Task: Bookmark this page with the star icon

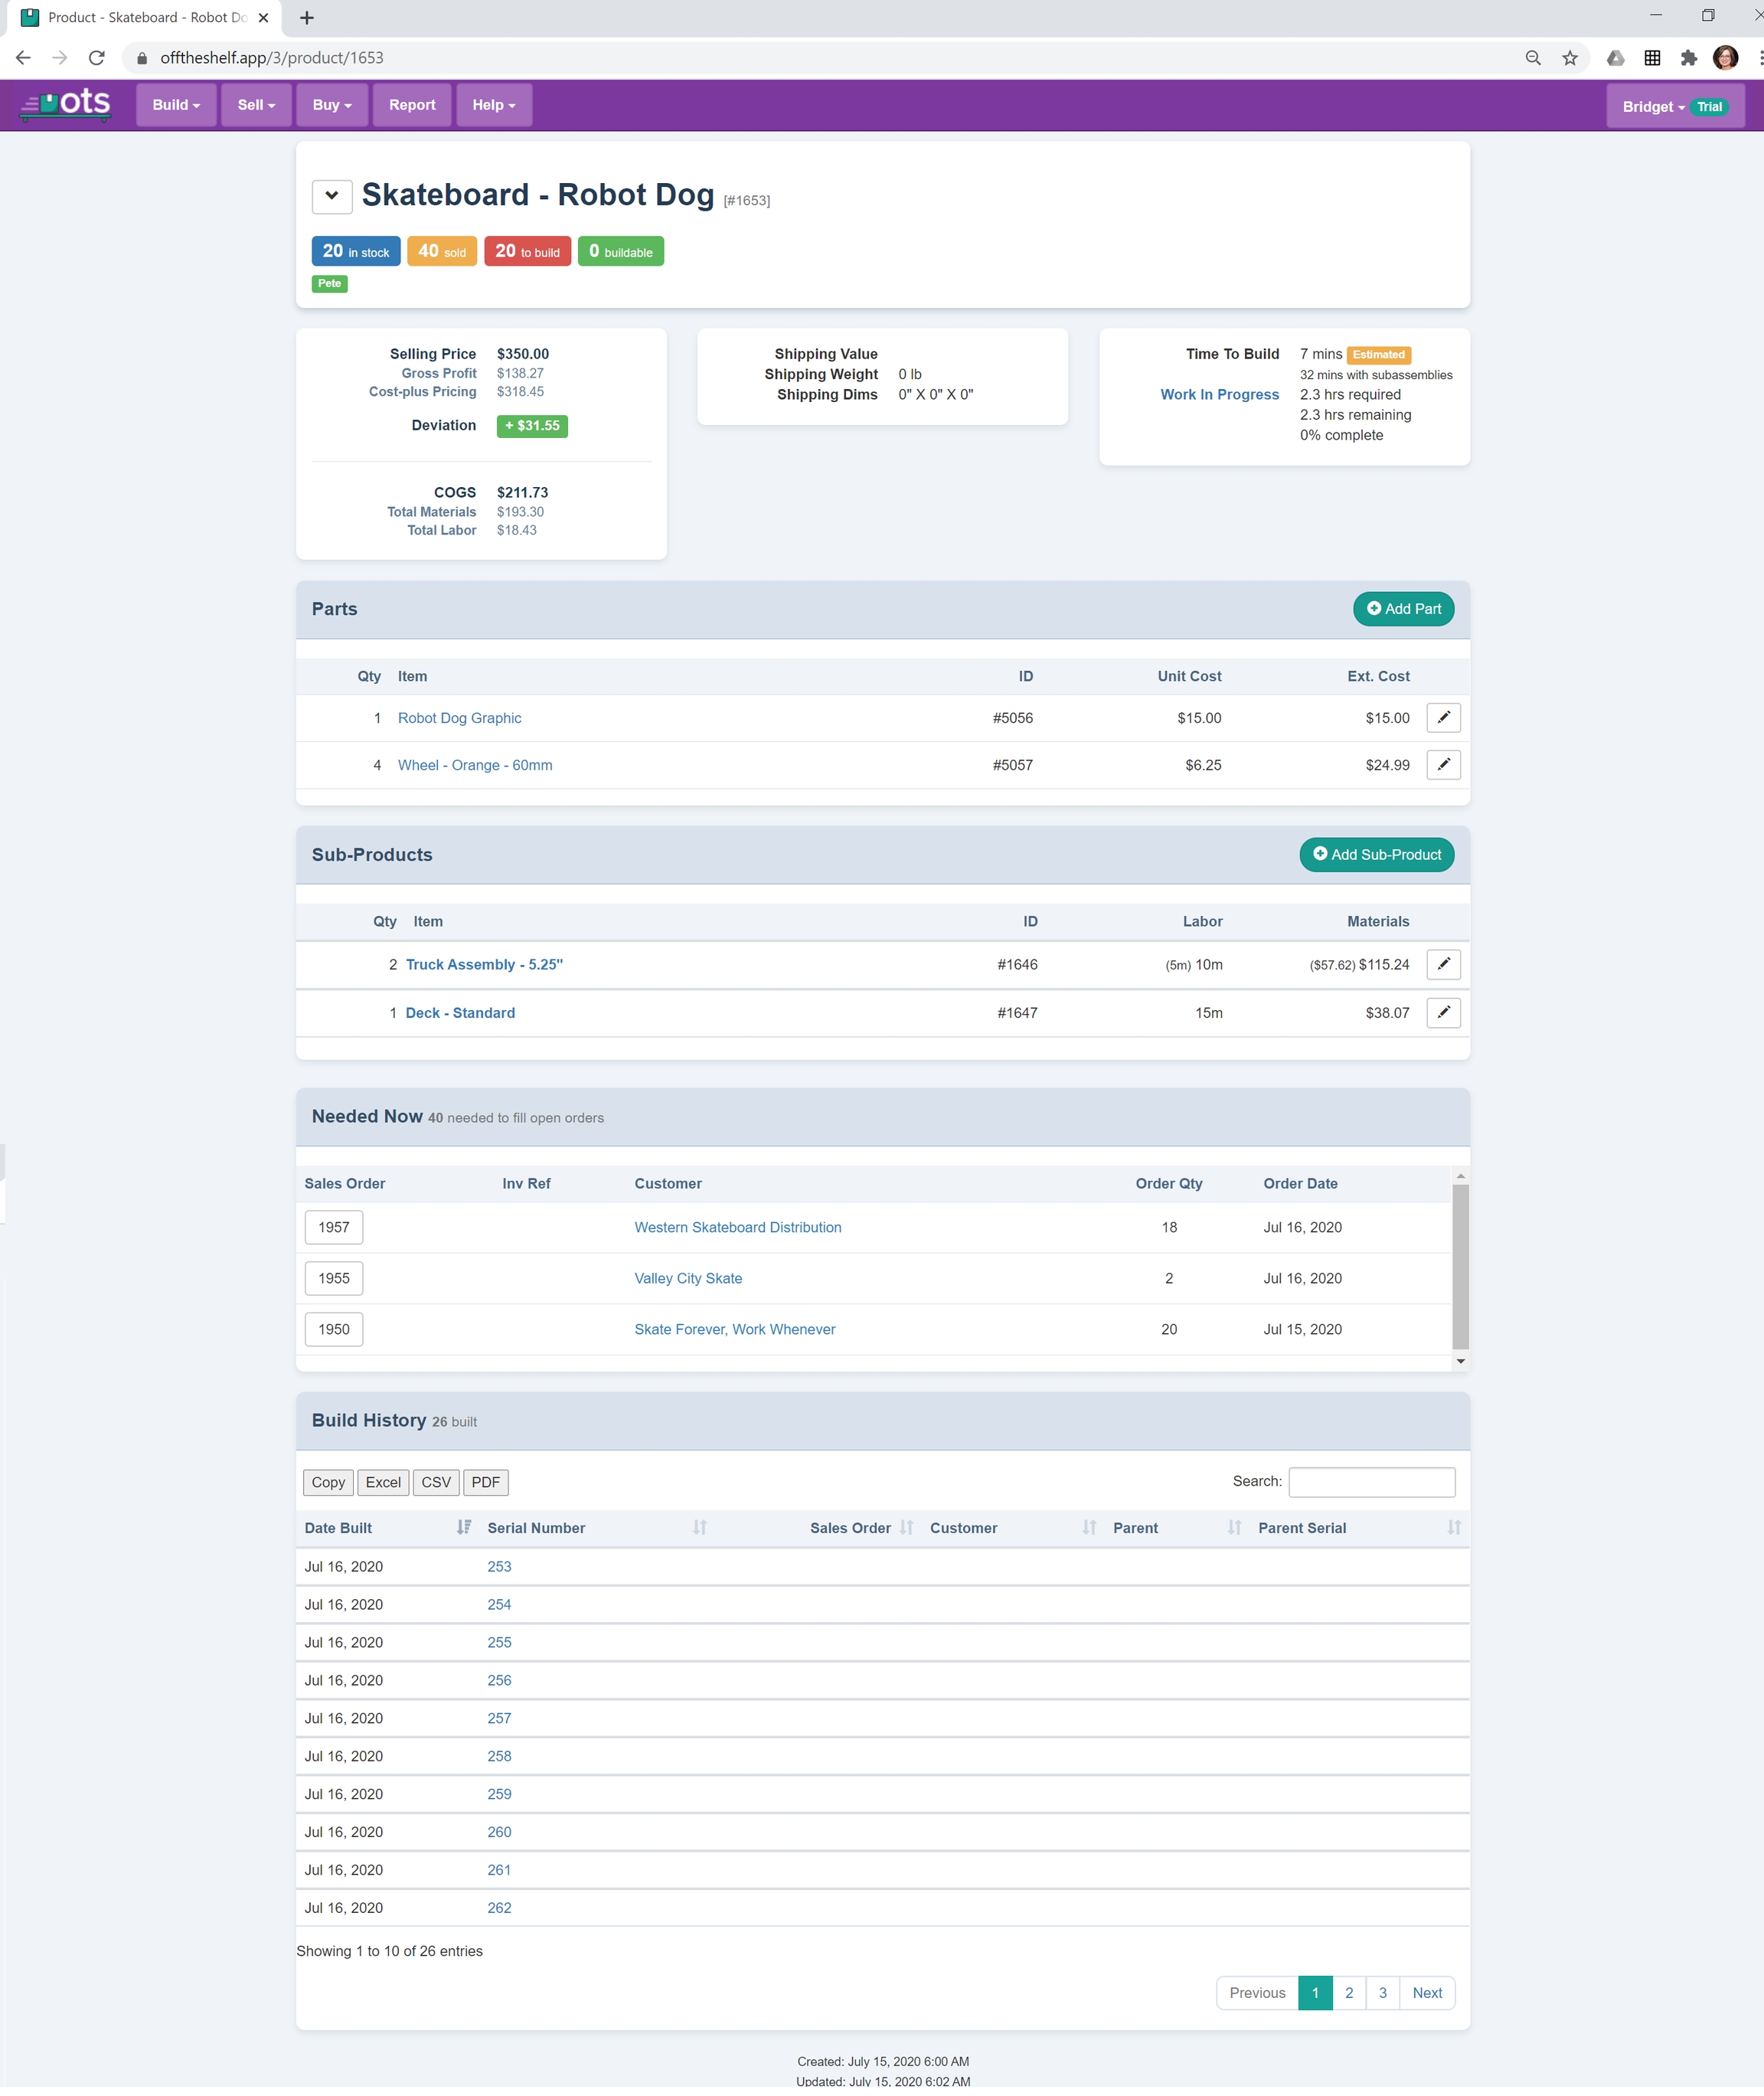Action: point(1569,58)
